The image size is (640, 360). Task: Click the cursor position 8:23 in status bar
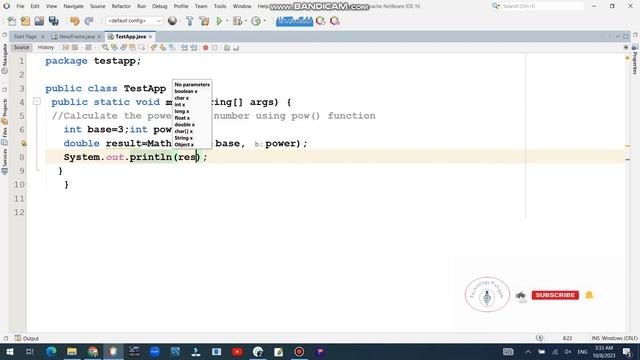567,338
